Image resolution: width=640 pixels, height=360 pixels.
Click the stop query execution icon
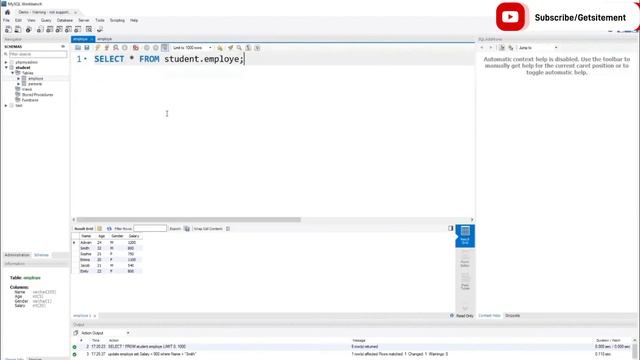point(125,48)
